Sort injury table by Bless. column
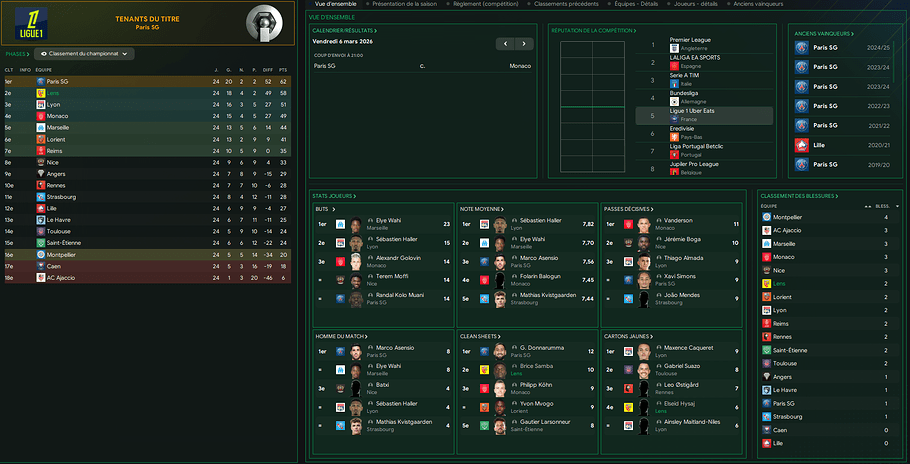The image size is (910, 464). click(882, 206)
